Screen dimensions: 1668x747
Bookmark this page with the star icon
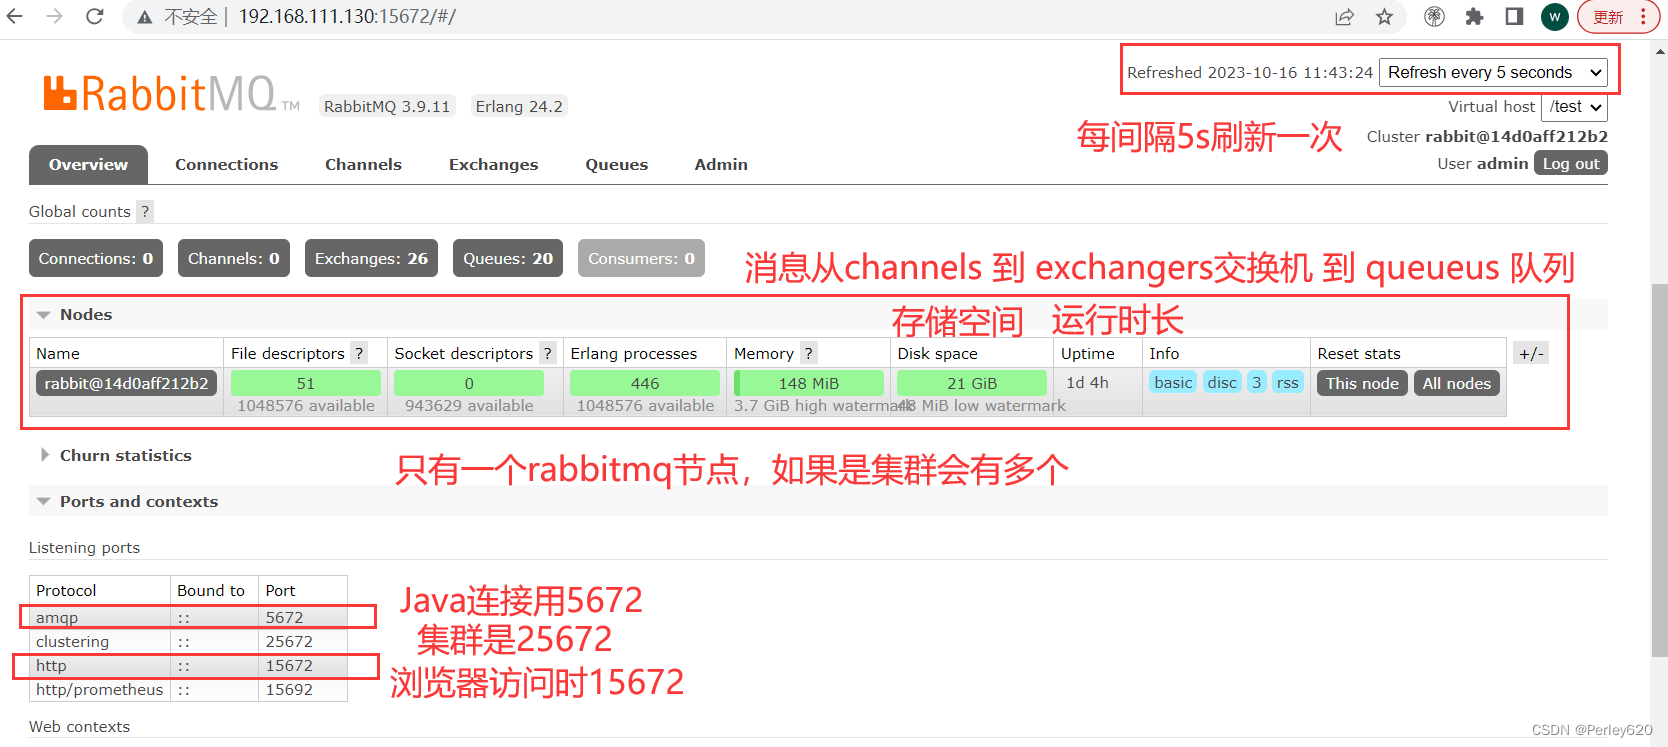[x=1384, y=16]
